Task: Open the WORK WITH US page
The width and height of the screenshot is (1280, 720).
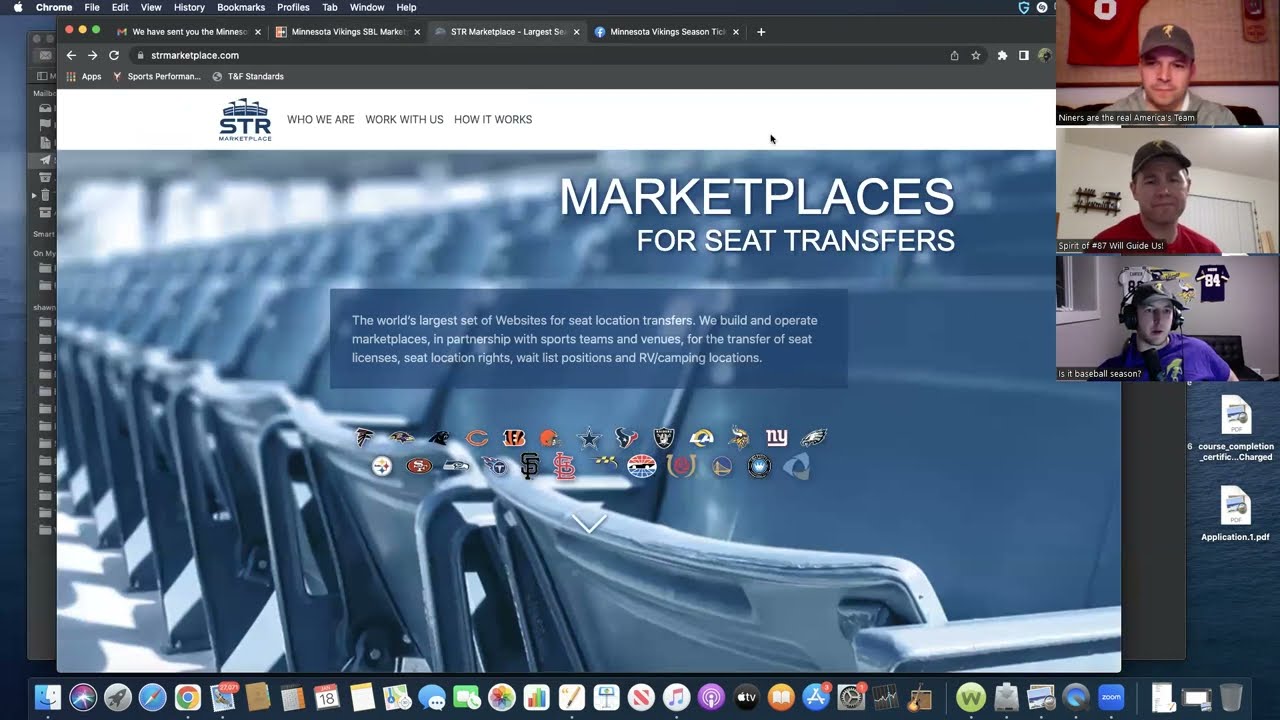Action: coord(404,119)
